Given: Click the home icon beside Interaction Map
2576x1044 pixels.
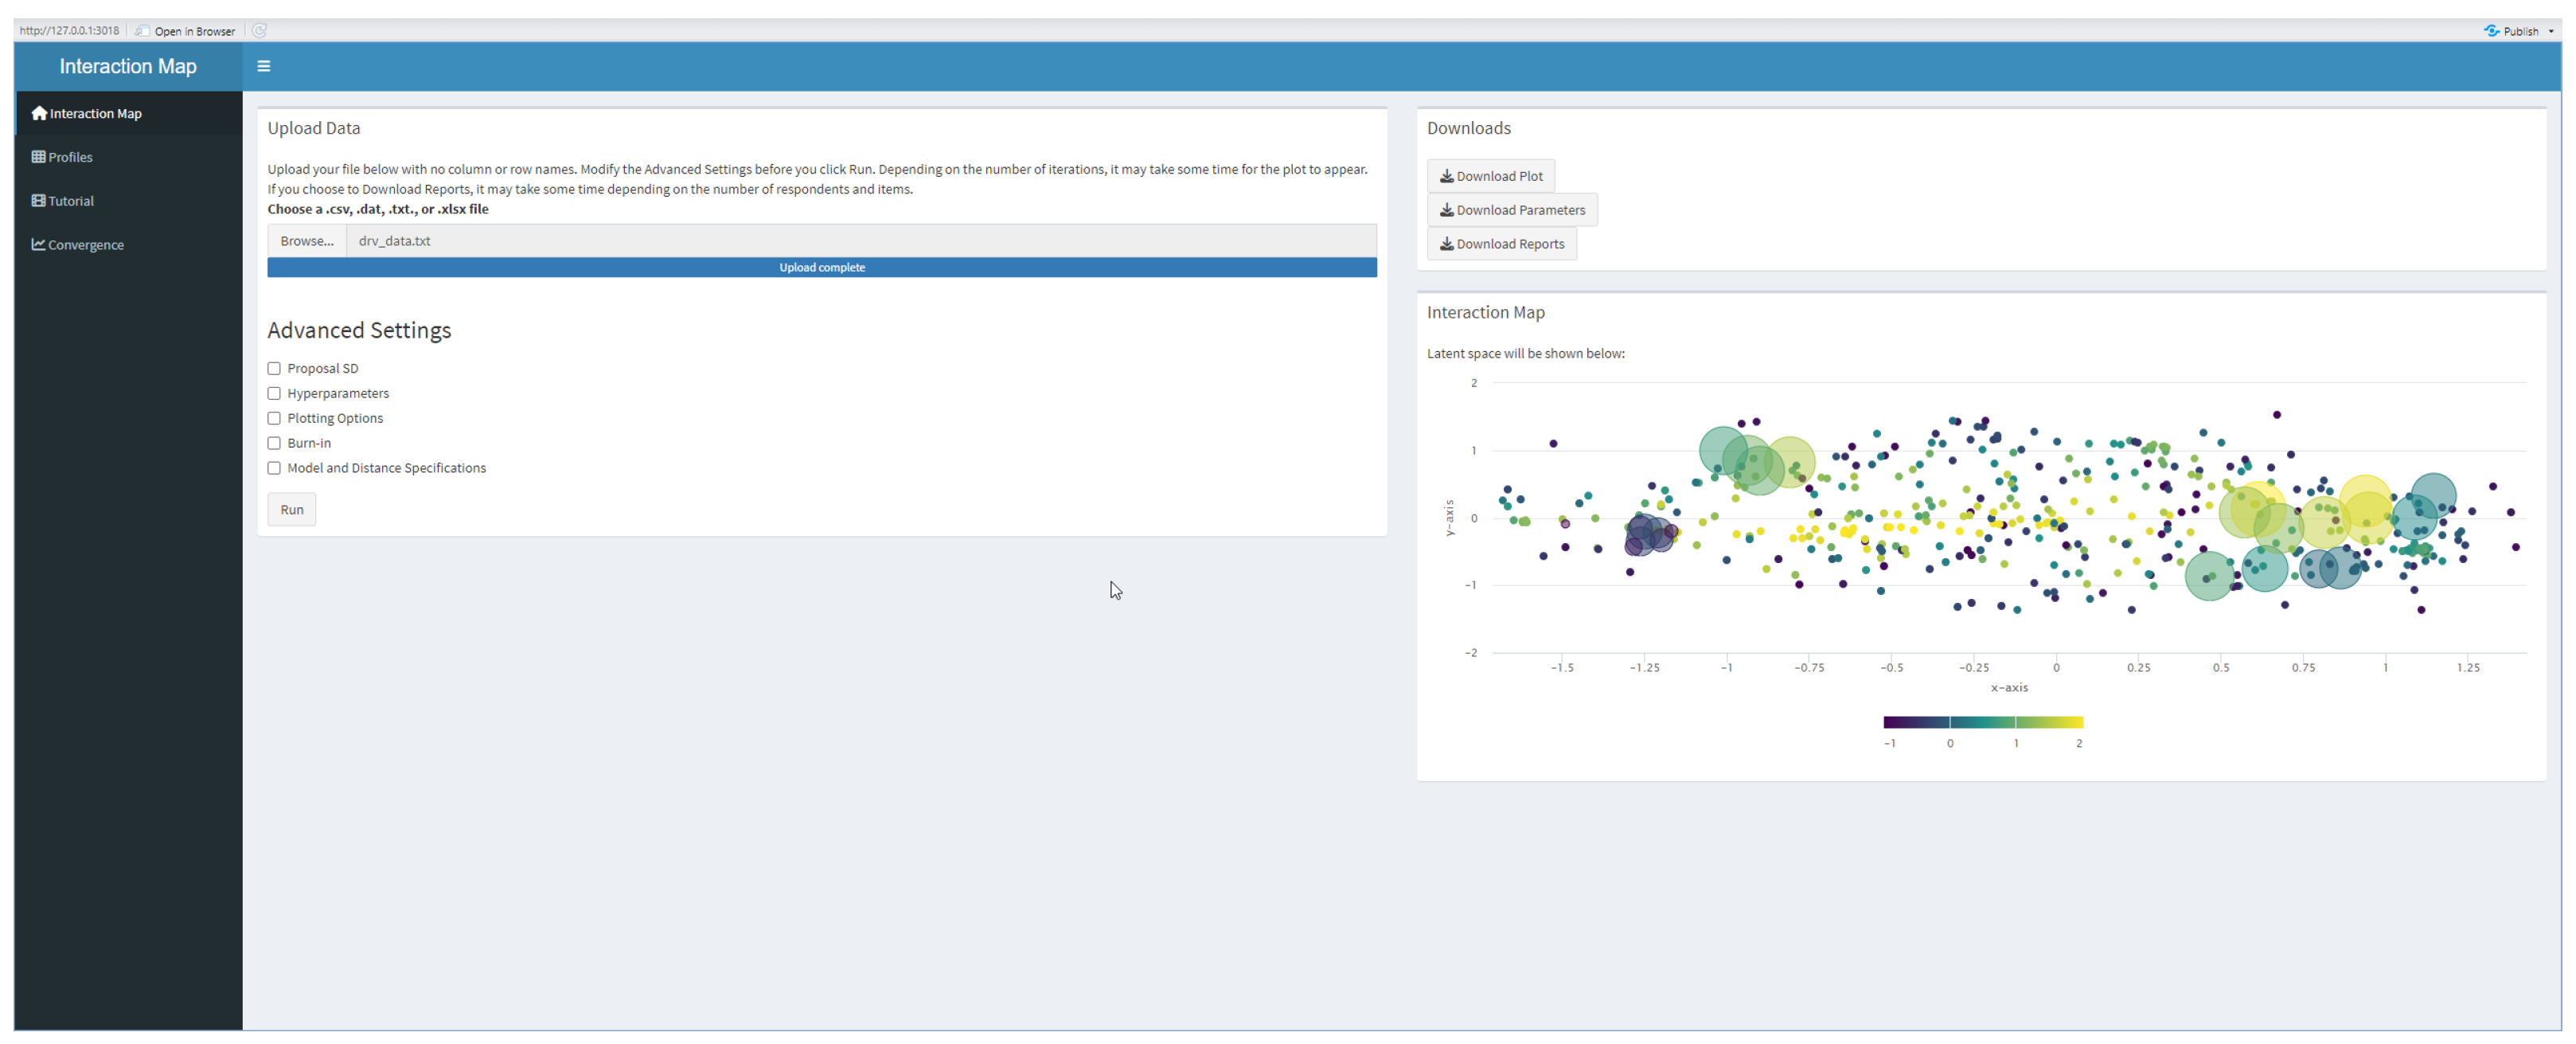Looking at the screenshot, I should (x=39, y=113).
